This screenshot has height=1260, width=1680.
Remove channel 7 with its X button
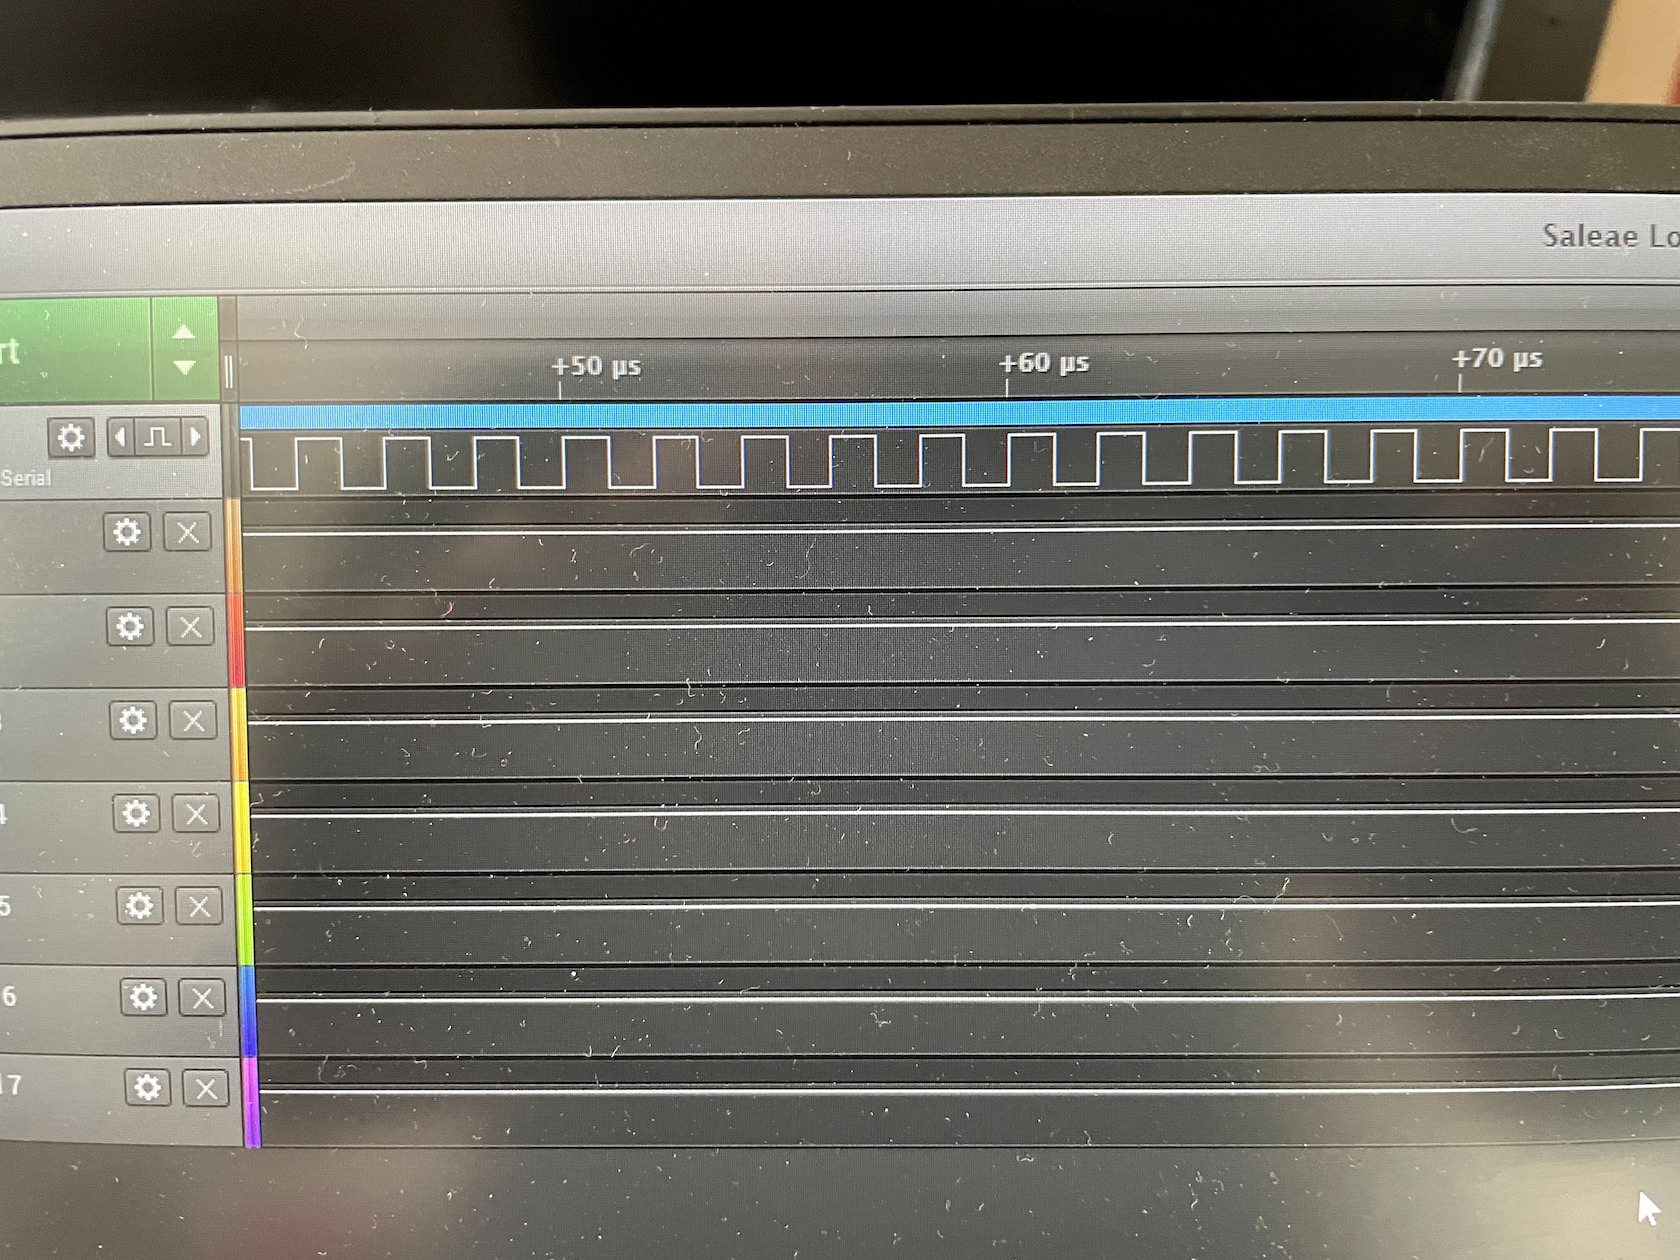coord(206,1089)
